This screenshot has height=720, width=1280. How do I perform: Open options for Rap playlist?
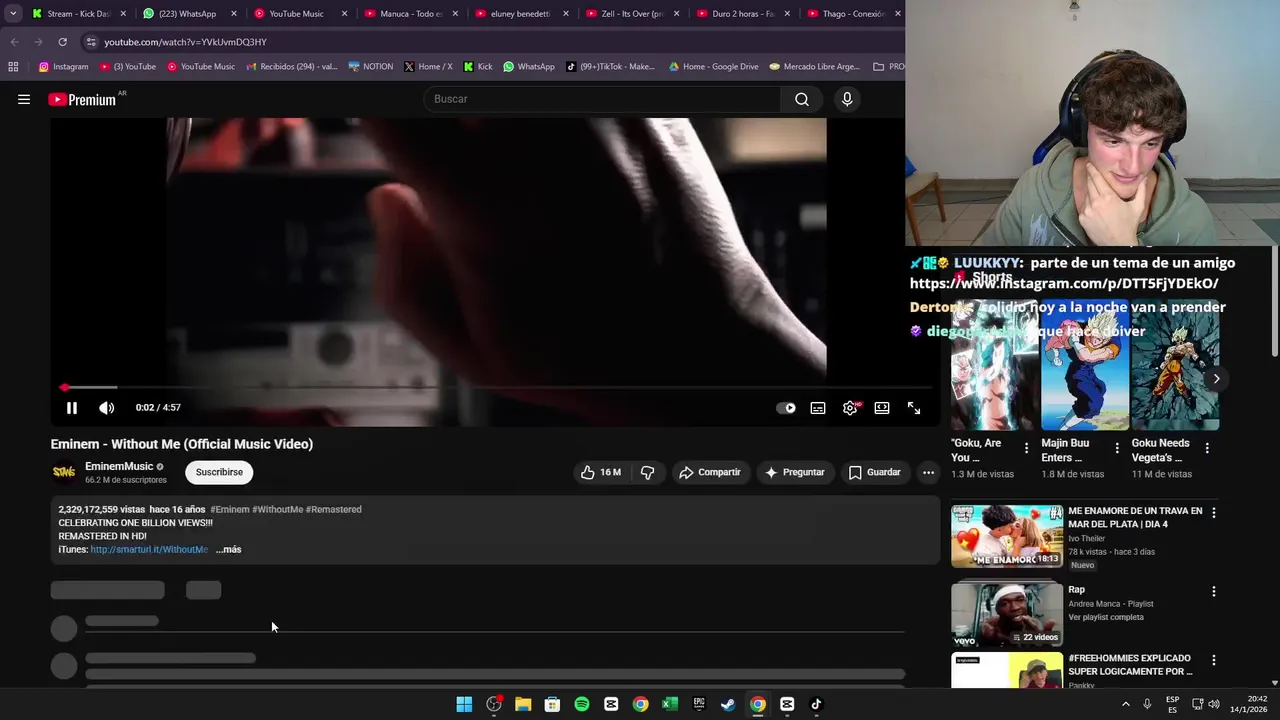click(x=1214, y=591)
